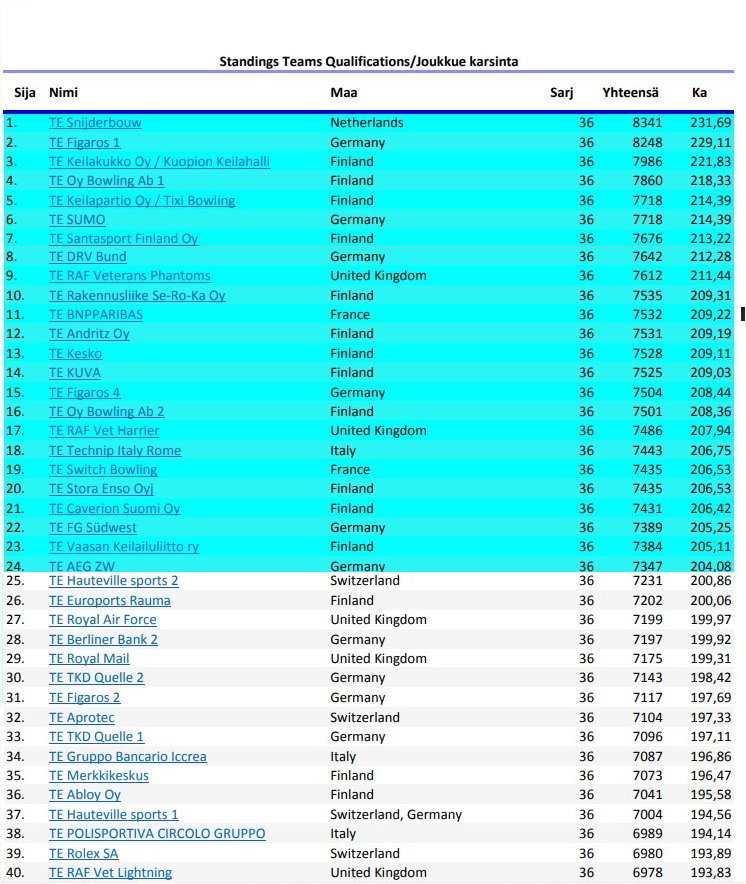The image size is (746, 884).
Task: Select the TE Merkkikeskus link
Action: click(99, 776)
